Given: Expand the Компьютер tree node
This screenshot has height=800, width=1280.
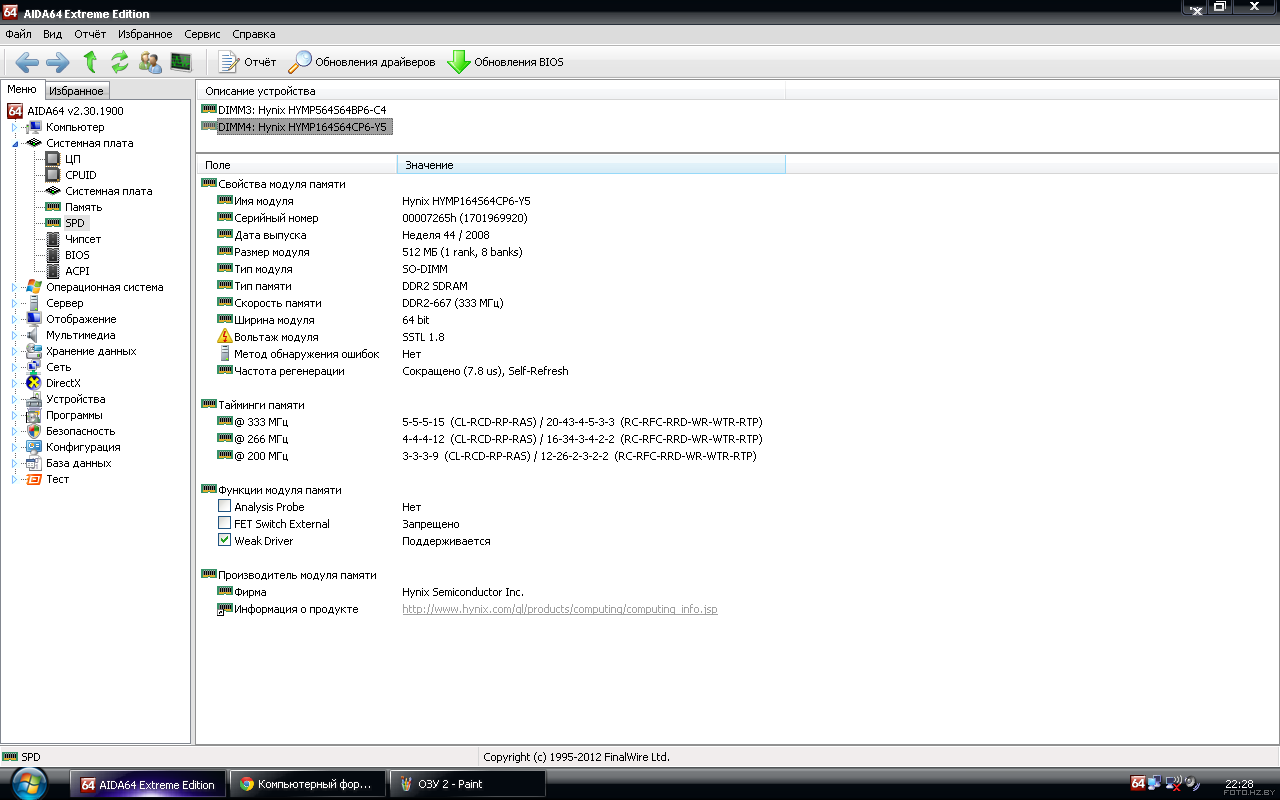Looking at the screenshot, I should click(x=15, y=127).
